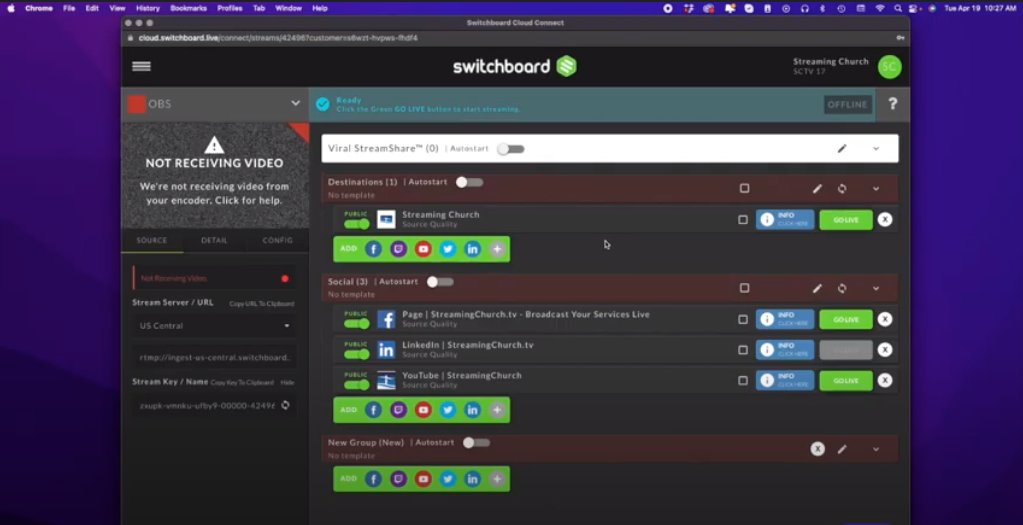Open the hamburger menu in Switchboard header

click(142, 66)
